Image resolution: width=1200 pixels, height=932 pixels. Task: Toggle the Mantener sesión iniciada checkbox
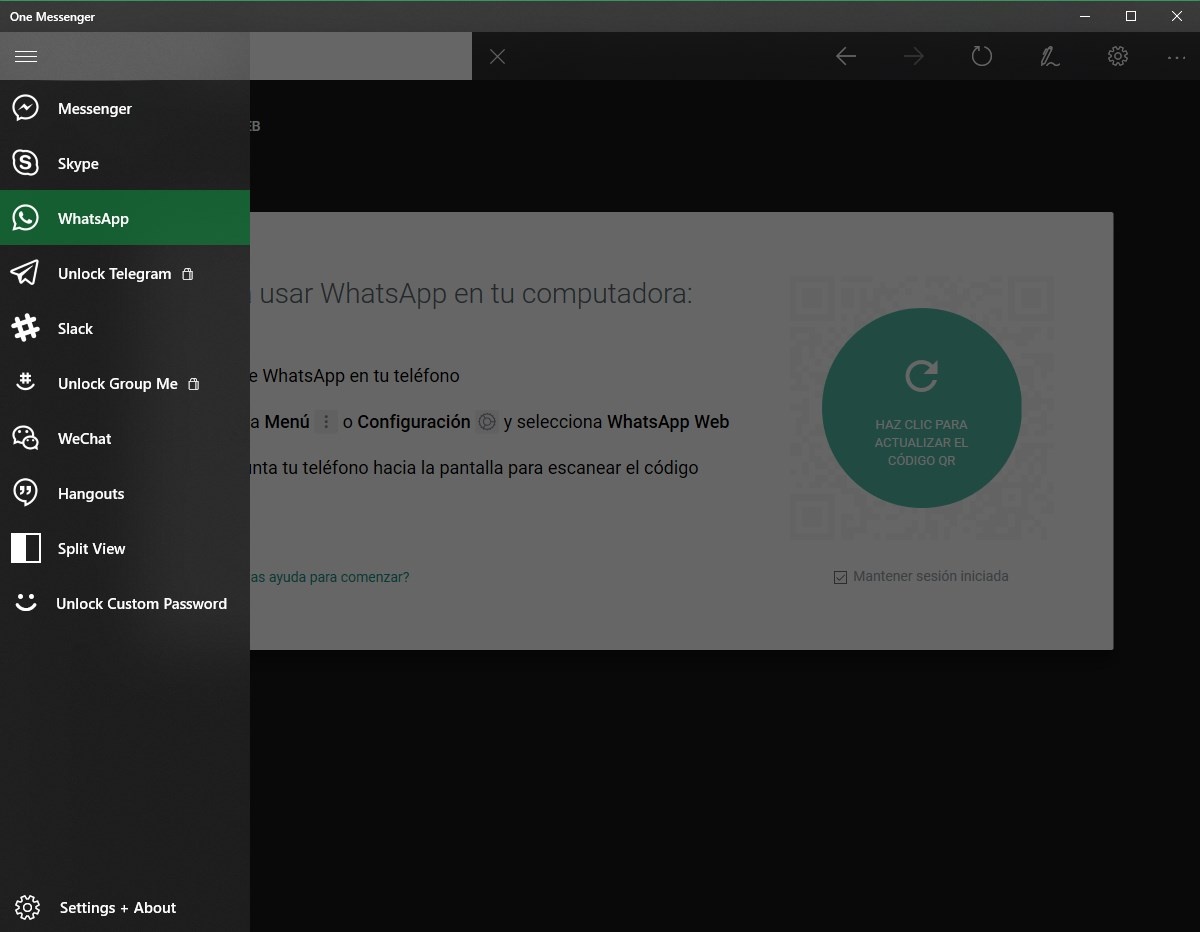(x=840, y=577)
